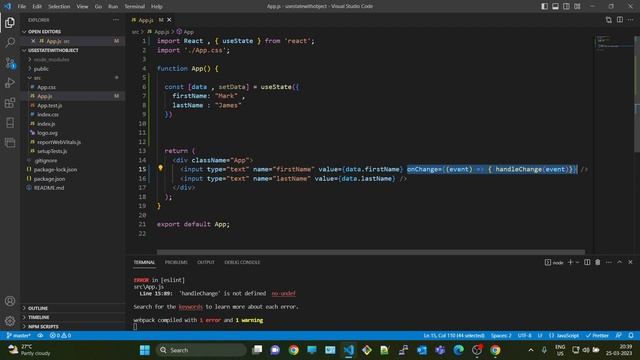Open package.json in the file tree
Screen dimensions: 640x360
49,179
